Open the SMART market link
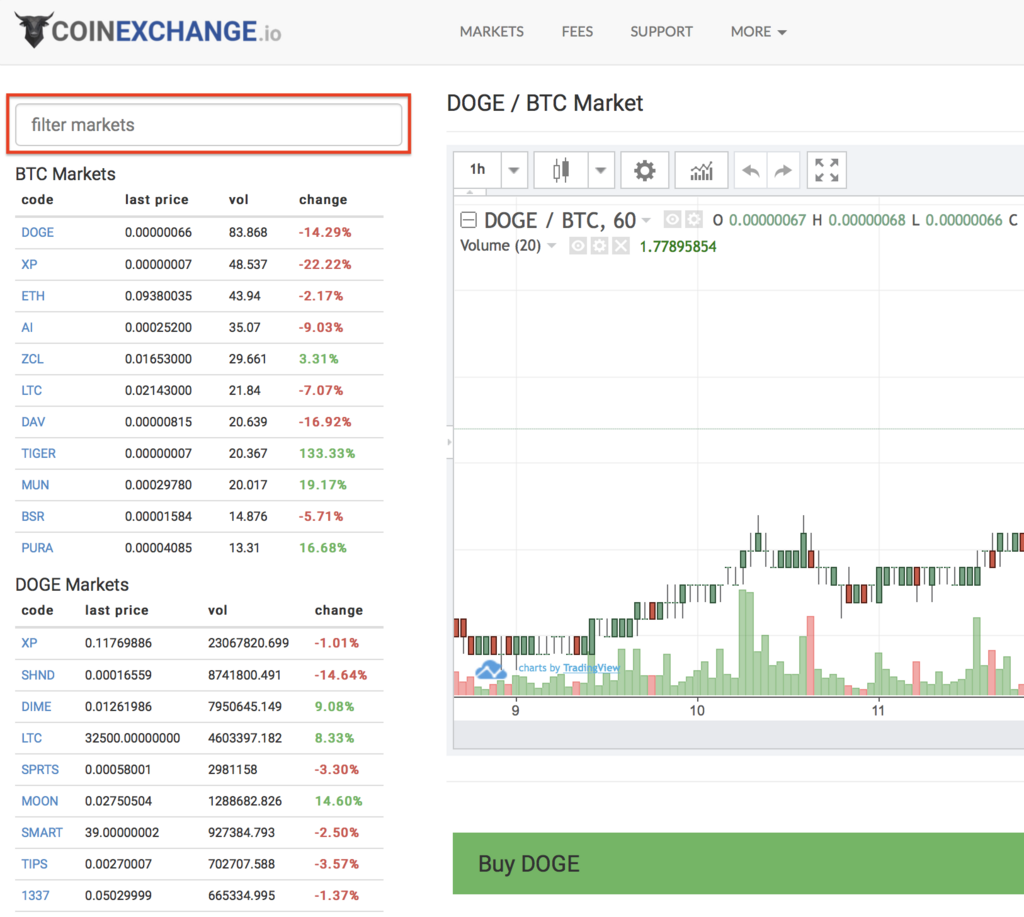This screenshot has width=1024, height=917. (x=42, y=832)
